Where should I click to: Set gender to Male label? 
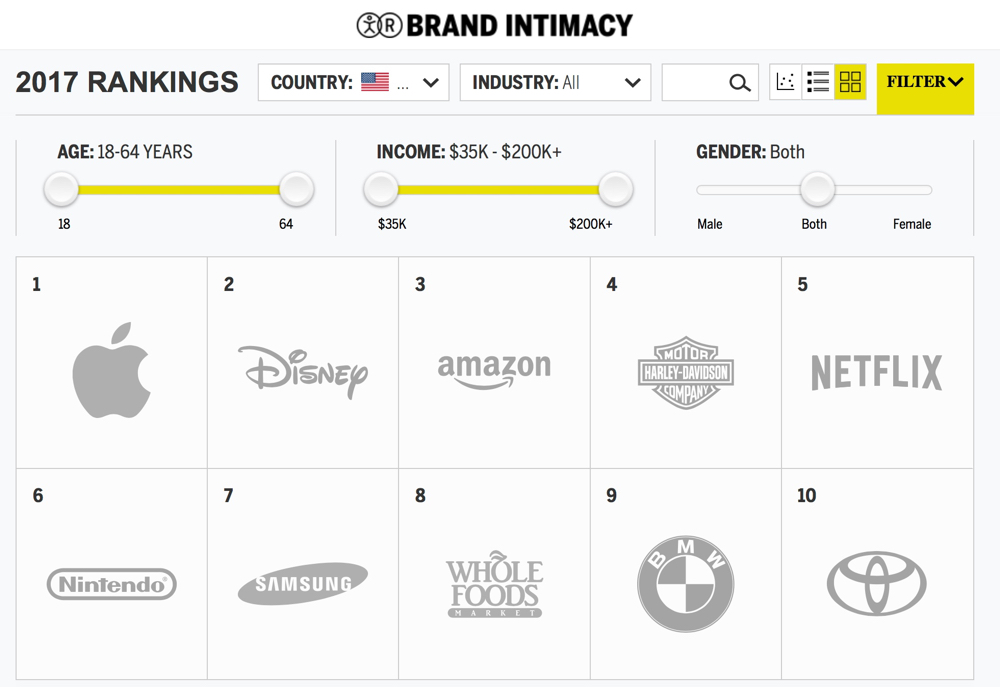coord(710,224)
